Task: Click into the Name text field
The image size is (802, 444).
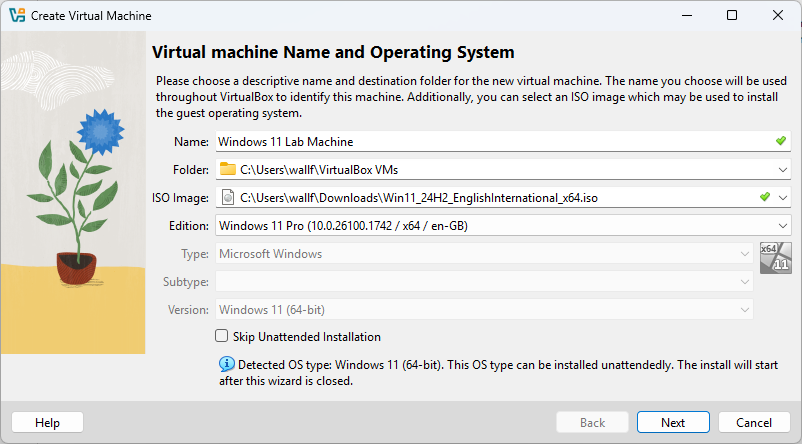Action: click(x=503, y=141)
